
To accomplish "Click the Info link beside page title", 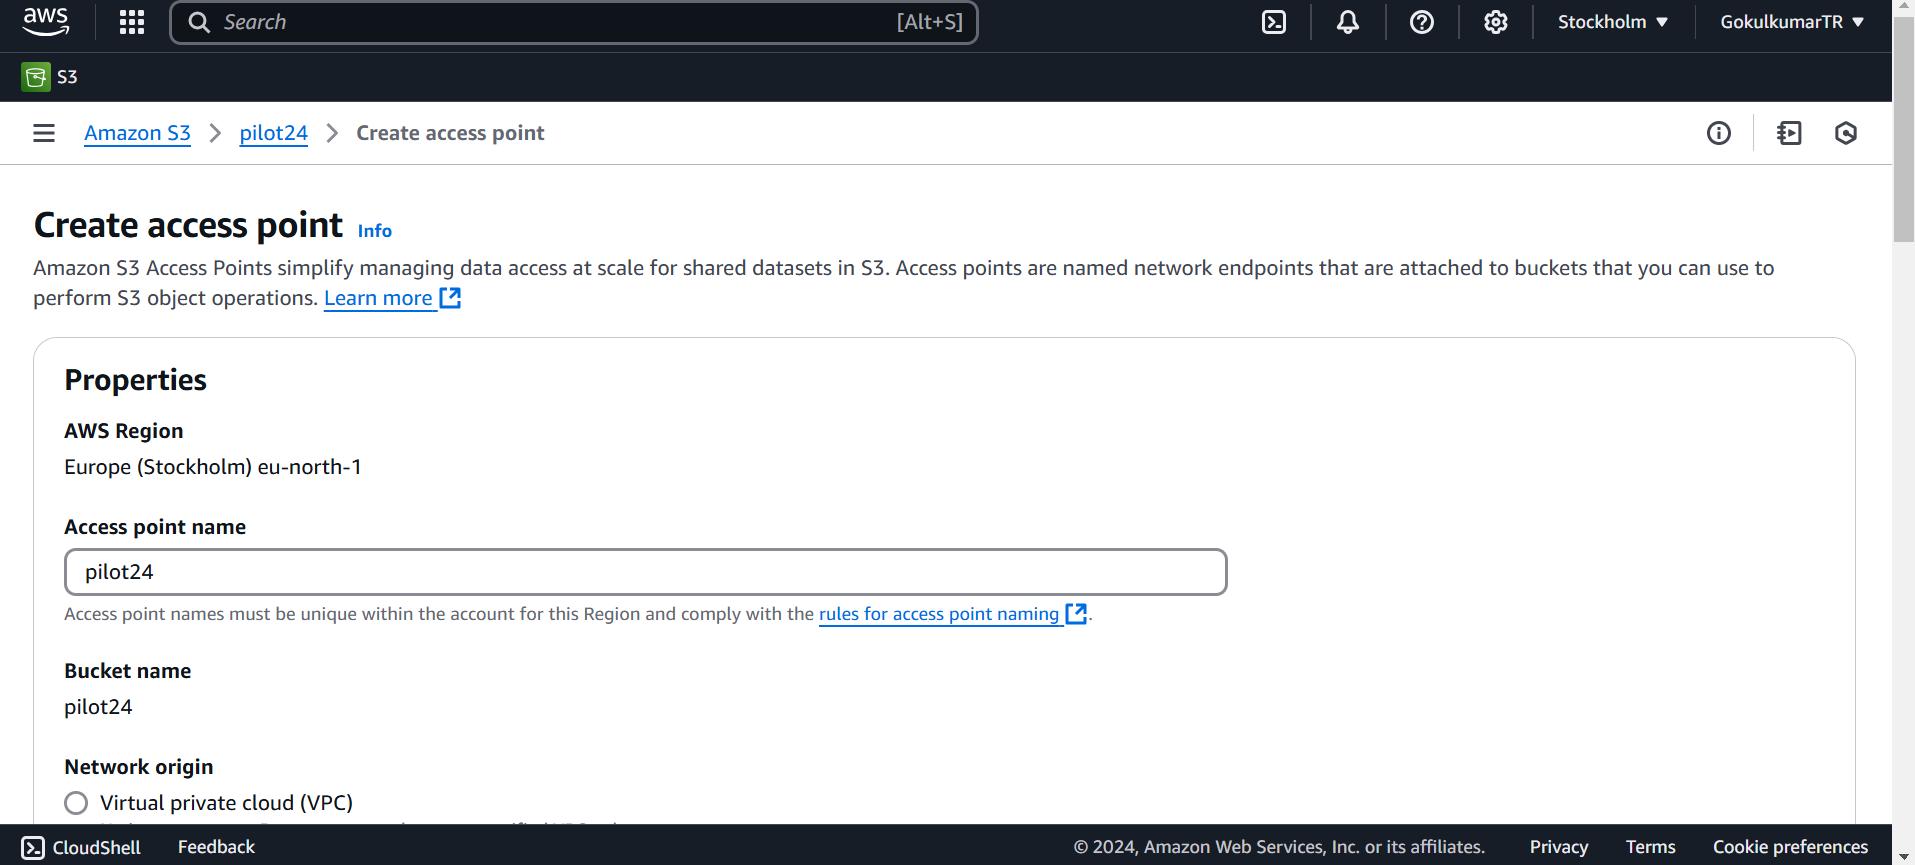I will [375, 231].
